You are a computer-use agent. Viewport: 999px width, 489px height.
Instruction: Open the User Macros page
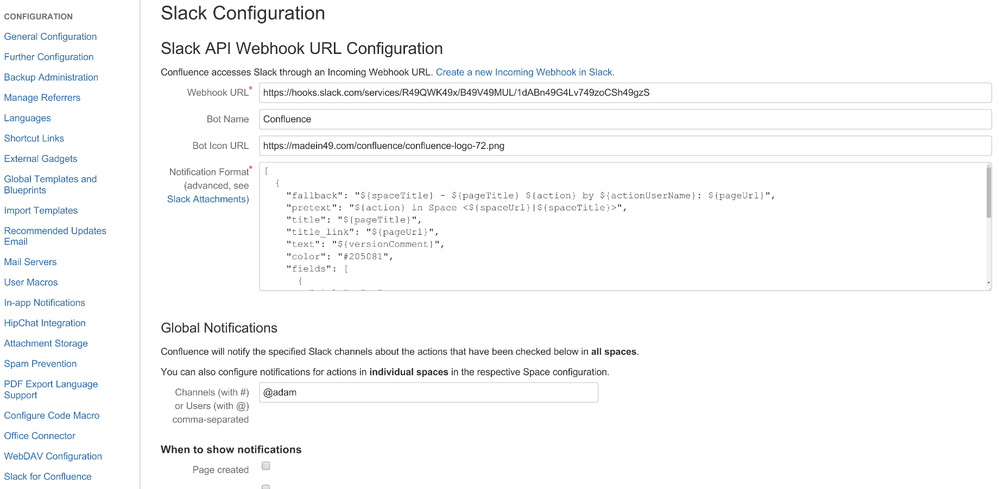click(x=31, y=283)
